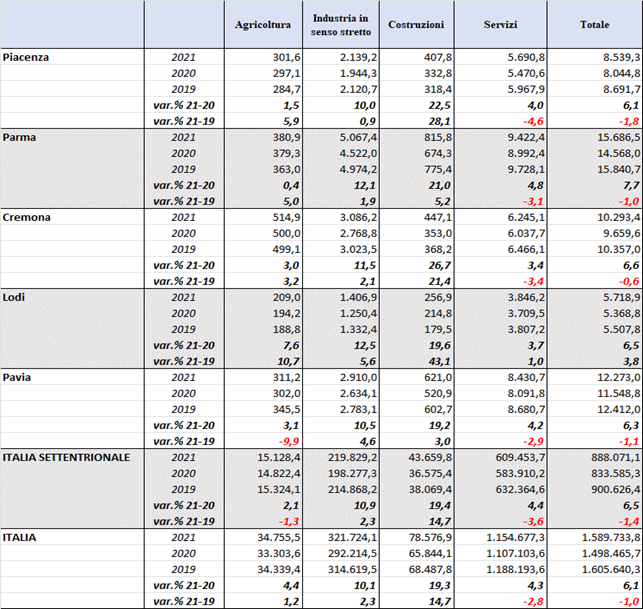Select Parma 2019 Servizi value 9.728,1
The width and height of the screenshot is (643, 609).
pyautogui.click(x=526, y=169)
